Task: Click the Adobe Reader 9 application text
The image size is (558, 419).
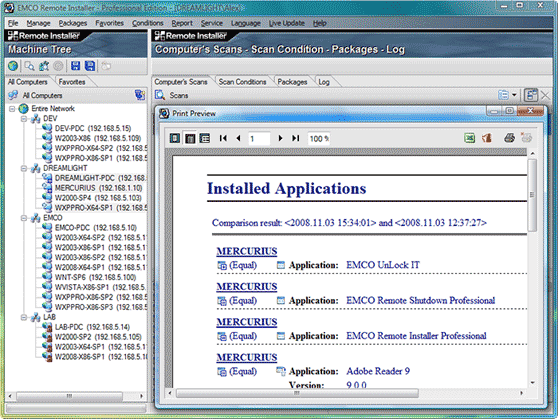Action: tap(378, 371)
